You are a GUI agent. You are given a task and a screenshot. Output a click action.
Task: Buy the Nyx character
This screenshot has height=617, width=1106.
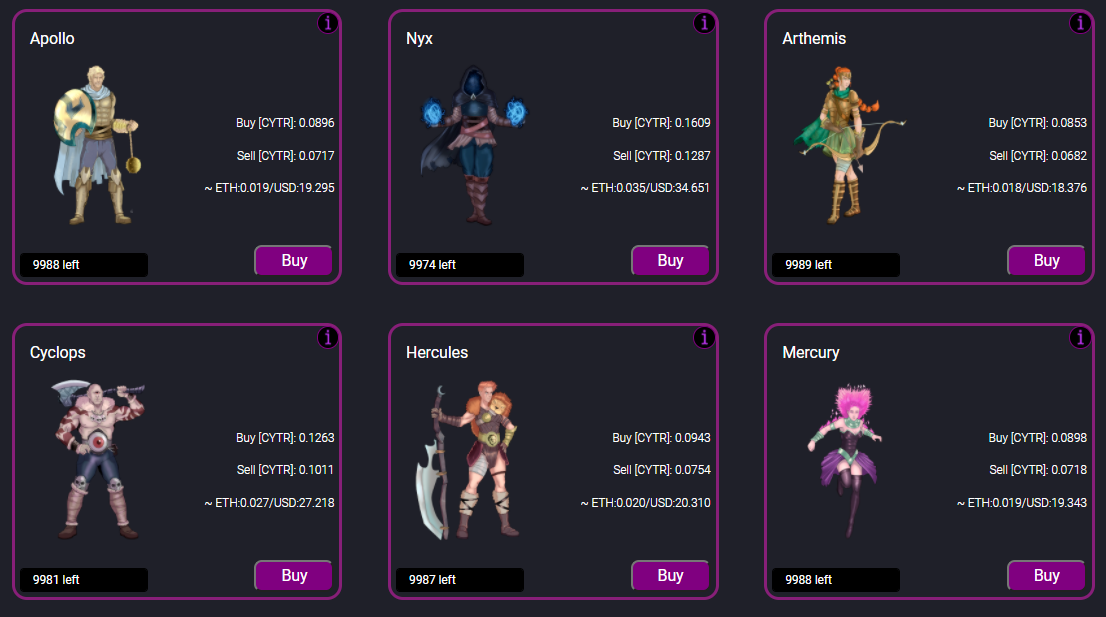pyautogui.click(x=670, y=260)
